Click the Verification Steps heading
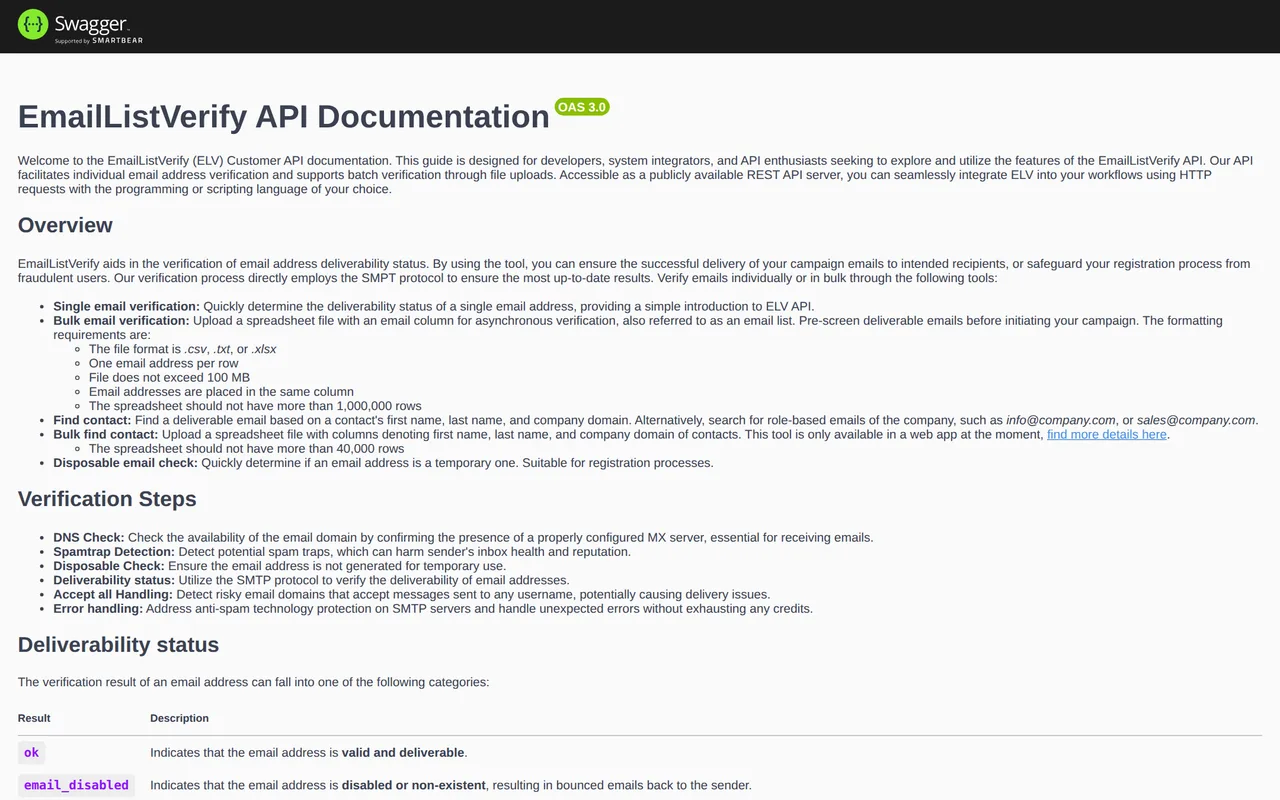Viewport: 1280px width, 800px height. click(107, 499)
